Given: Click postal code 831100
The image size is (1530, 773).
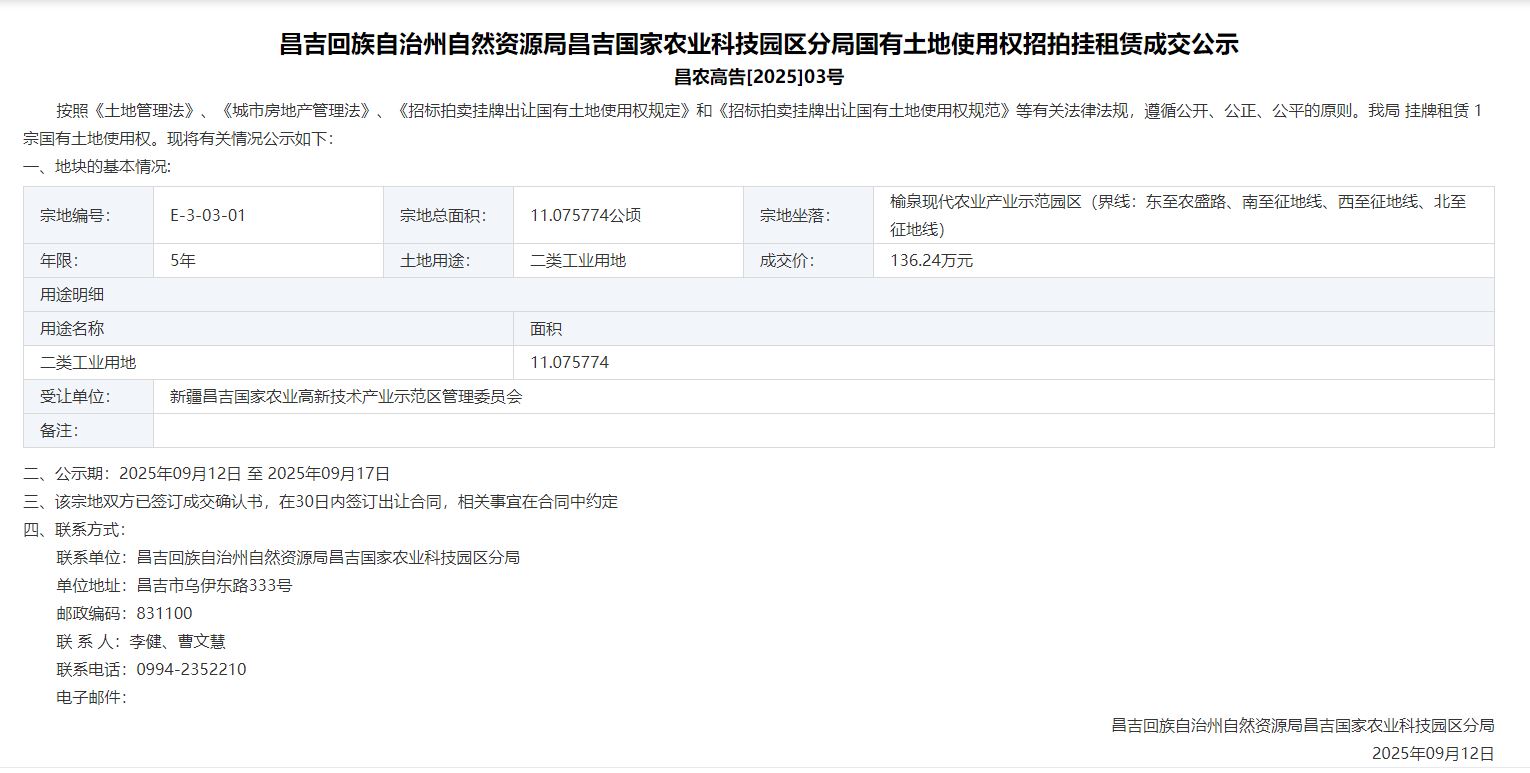Looking at the screenshot, I should 164,614.
